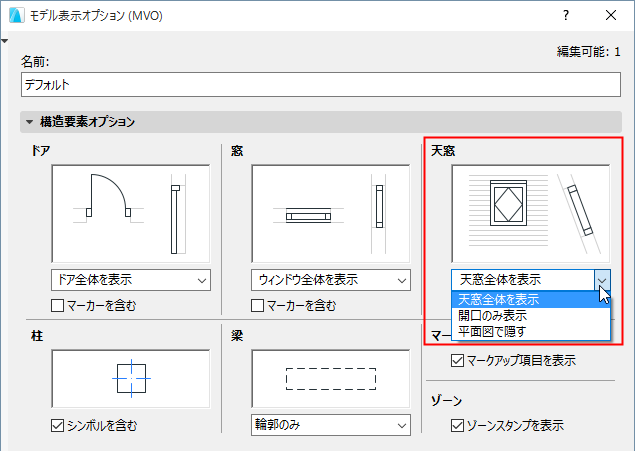Uncheck マークアップ項目を表示 checkbox
The image size is (635, 451).
[457, 360]
